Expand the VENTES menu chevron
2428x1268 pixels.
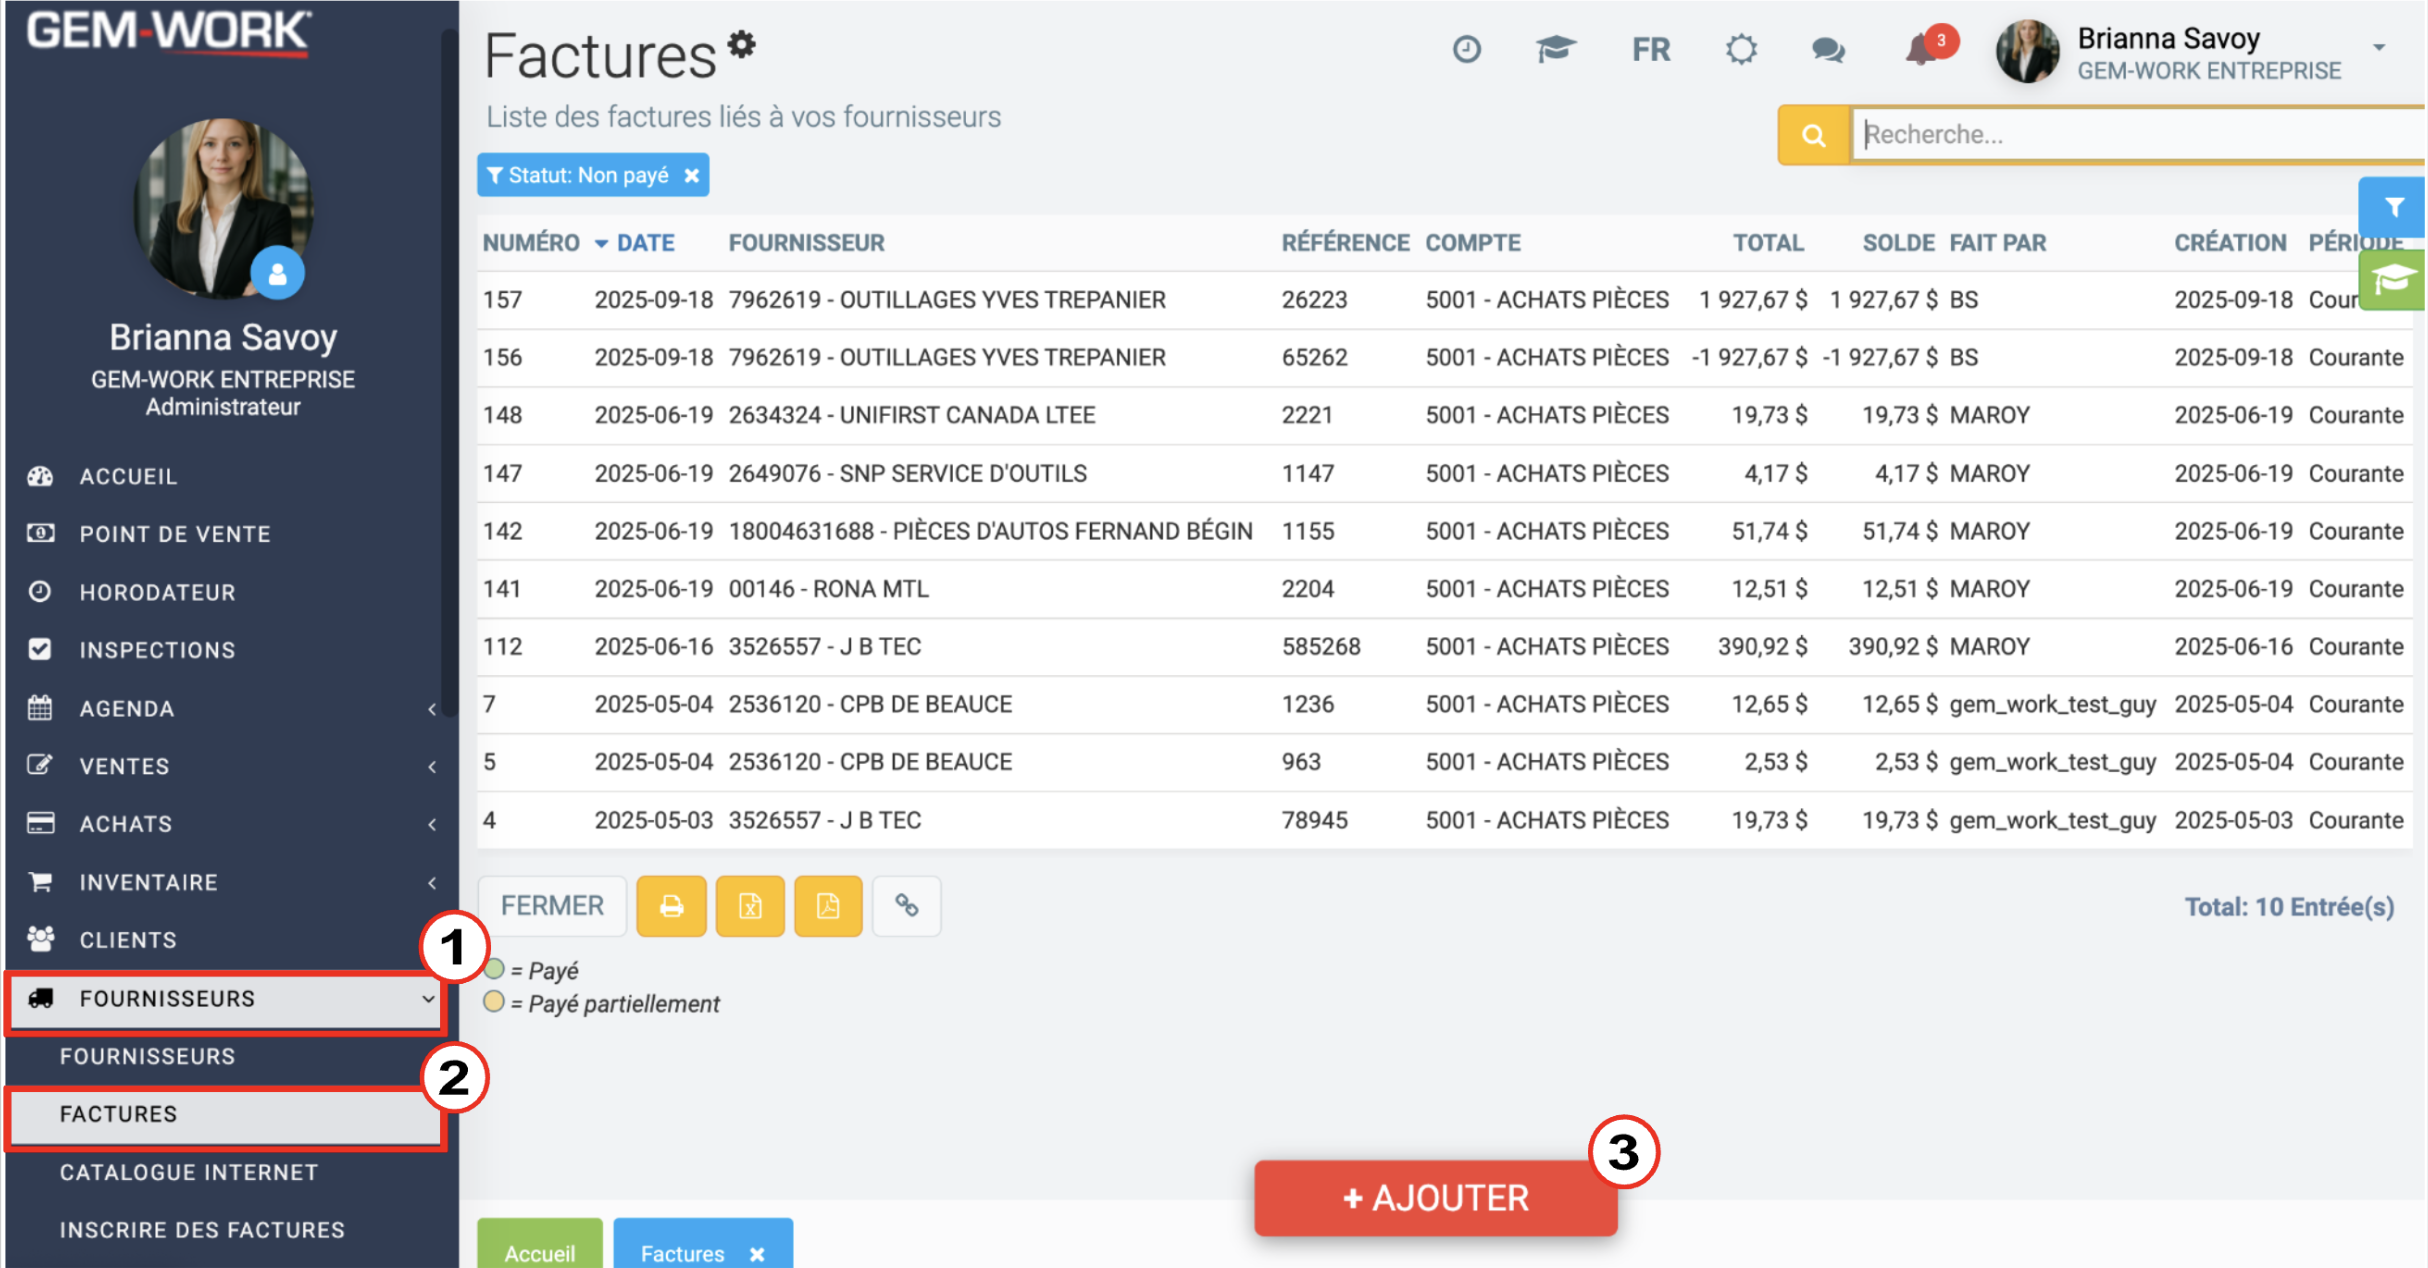click(x=431, y=767)
